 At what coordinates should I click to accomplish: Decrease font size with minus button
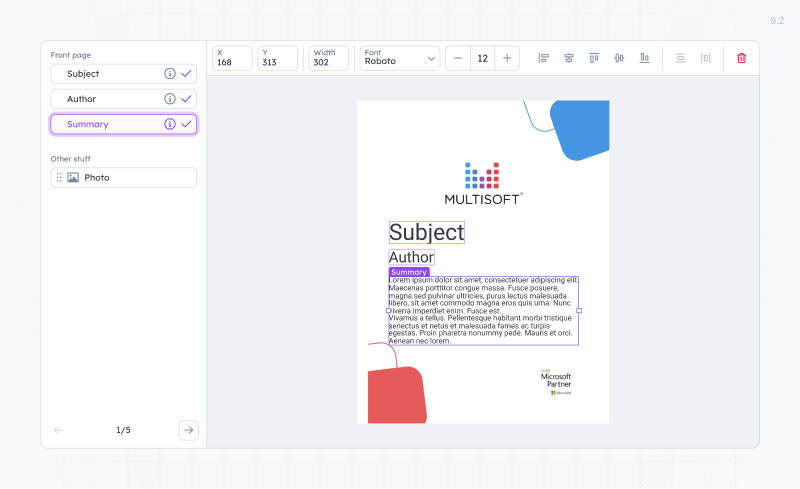click(x=458, y=58)
